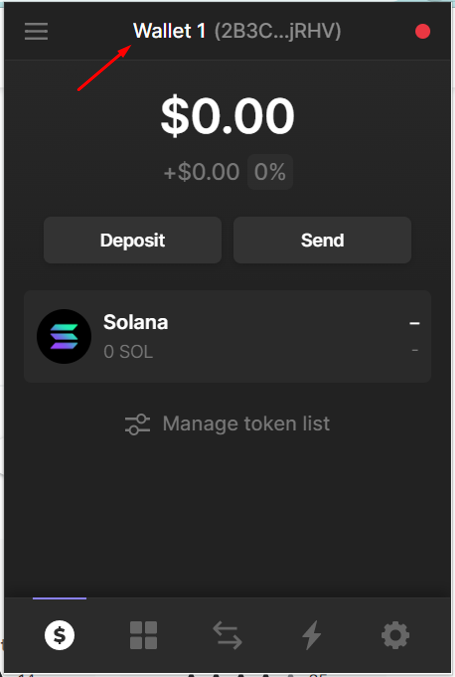Click the sliders icon beside Manage token list

(x=137, y=424)
